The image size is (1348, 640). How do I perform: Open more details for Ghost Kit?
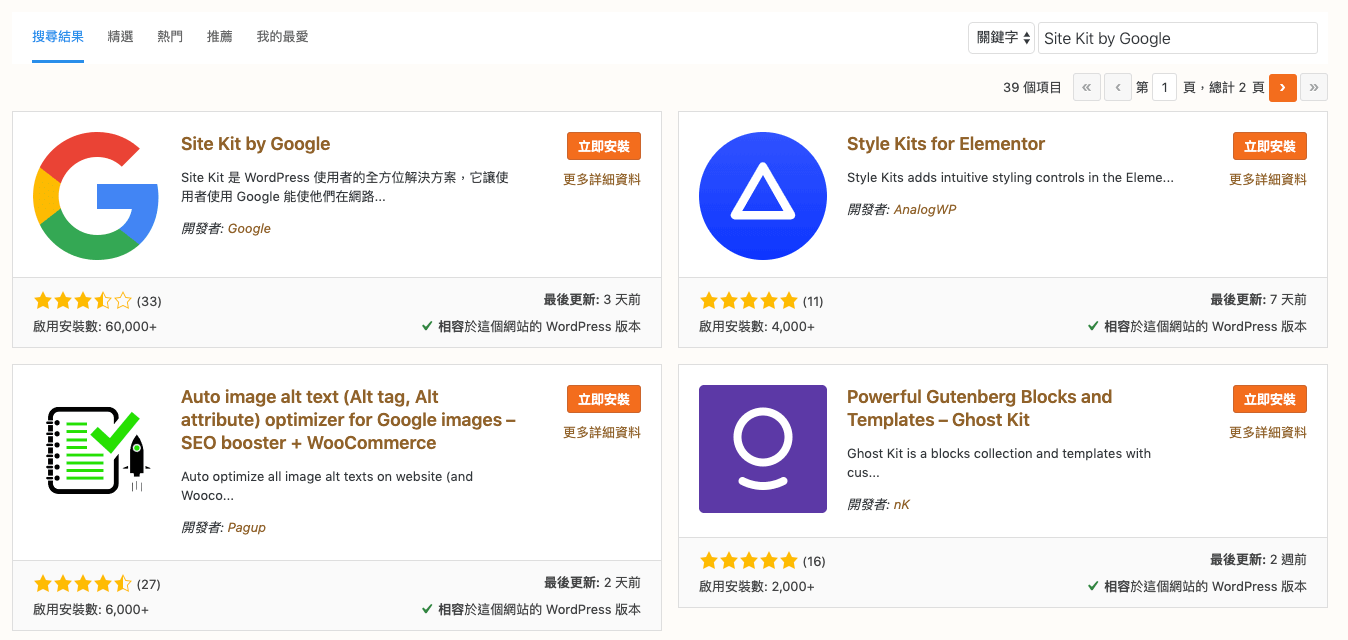click(1268, 433)
